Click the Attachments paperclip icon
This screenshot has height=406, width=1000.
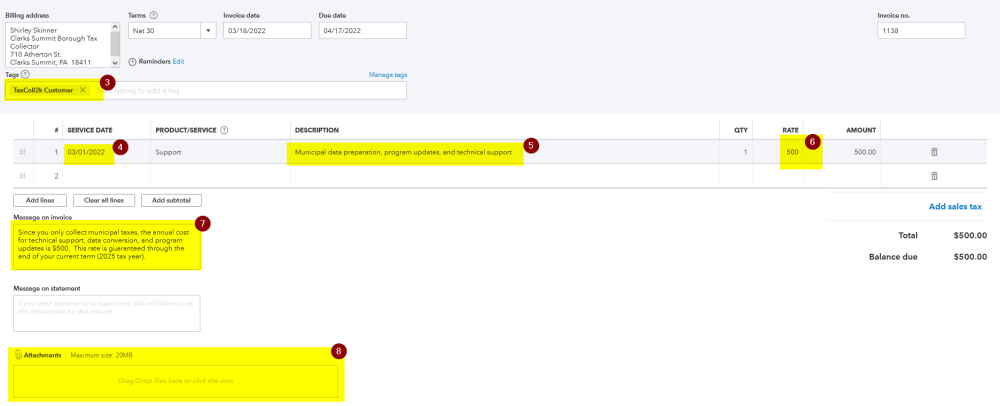click(x=18, y=355)
